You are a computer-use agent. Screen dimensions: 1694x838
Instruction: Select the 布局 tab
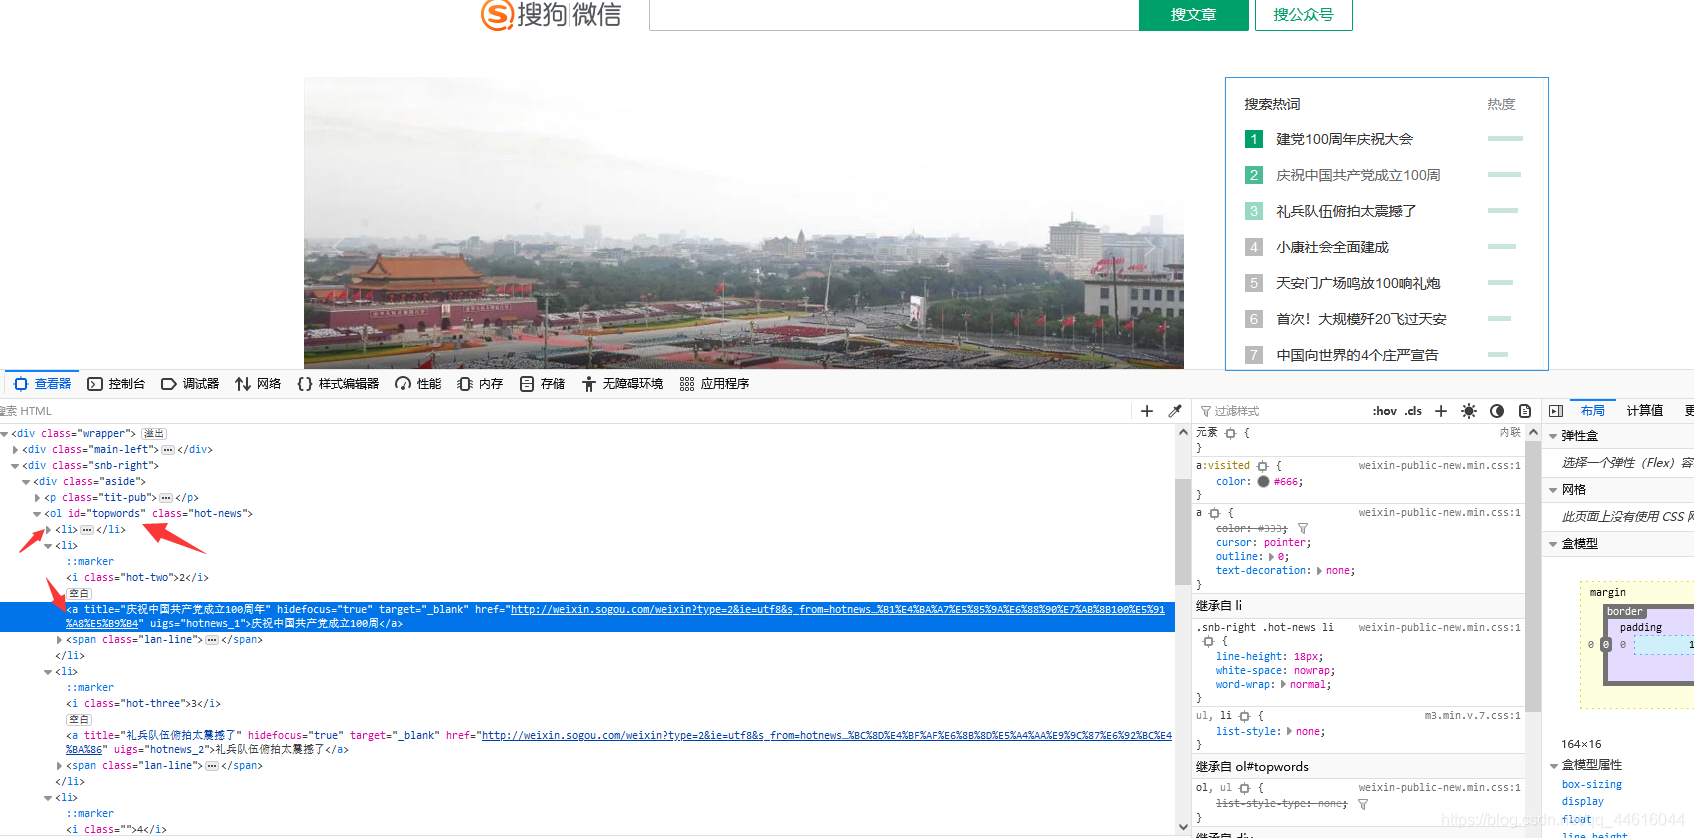point(1592,411)
